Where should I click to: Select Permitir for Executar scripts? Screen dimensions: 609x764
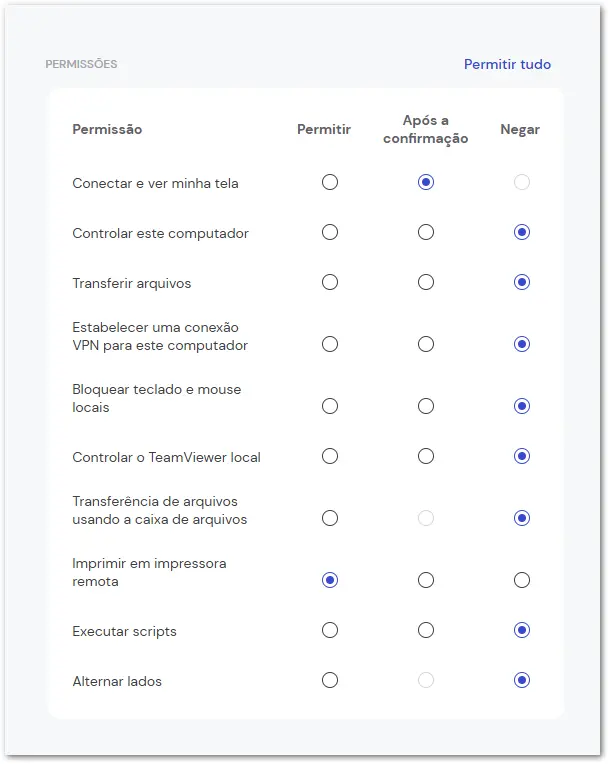[330, 630]
